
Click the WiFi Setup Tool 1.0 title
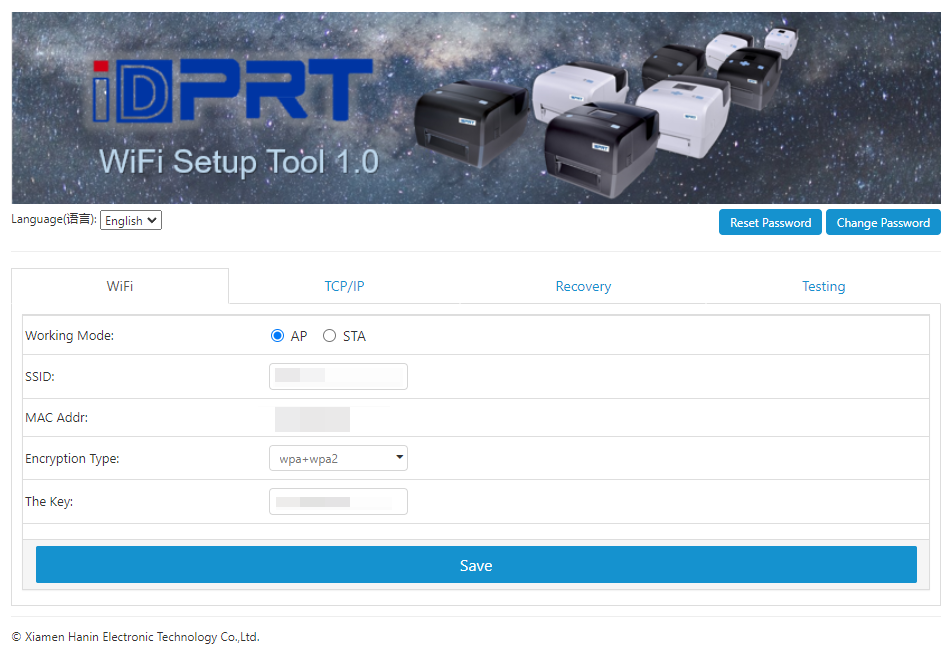[x=238, y=161]
